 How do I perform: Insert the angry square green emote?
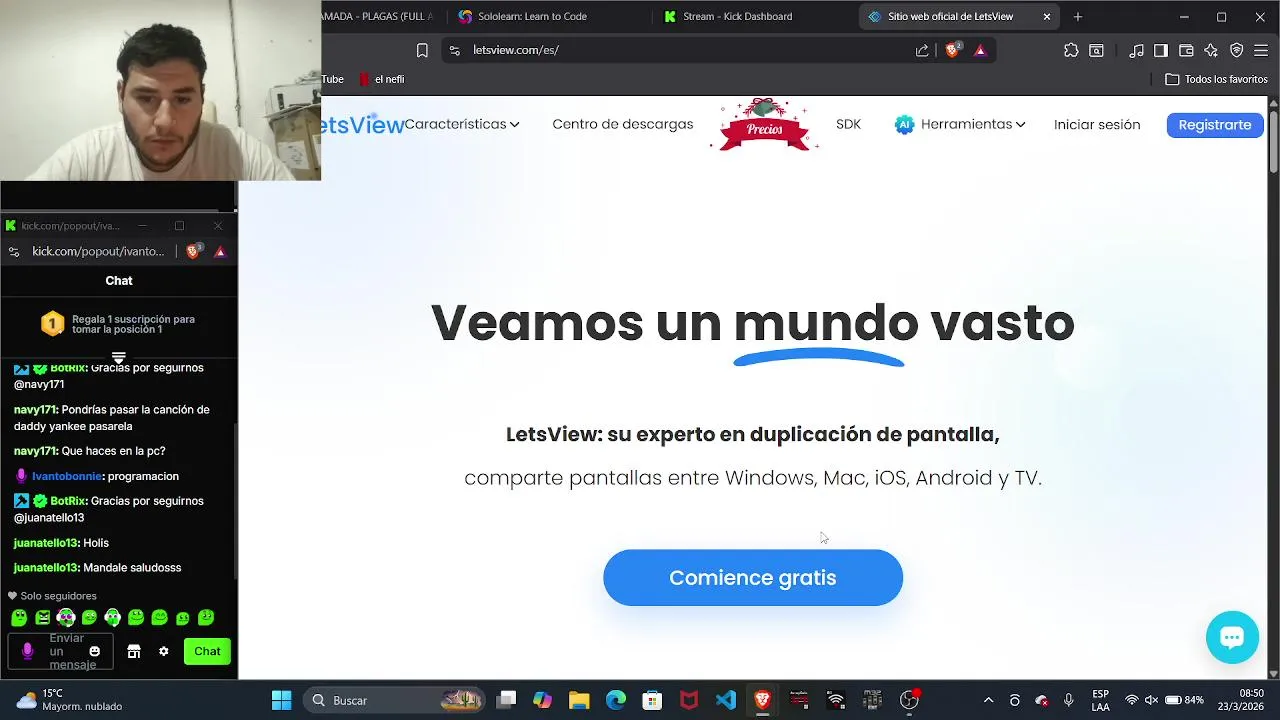(42, 618)
